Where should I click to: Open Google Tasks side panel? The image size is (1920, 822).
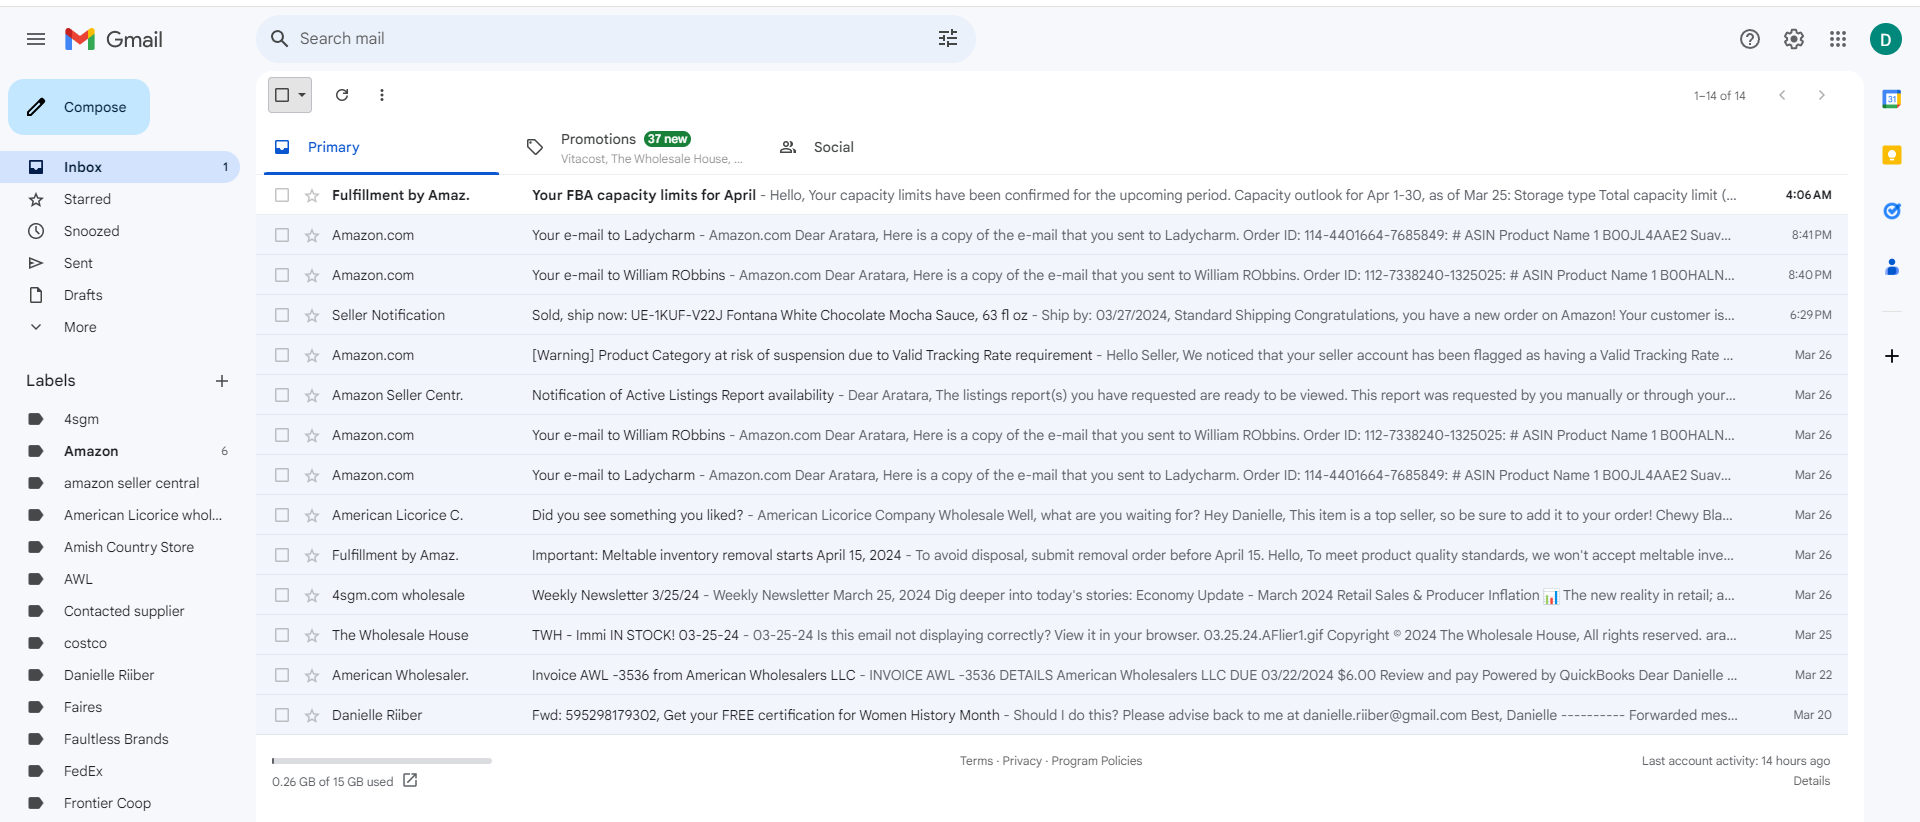pos(1892,211)
